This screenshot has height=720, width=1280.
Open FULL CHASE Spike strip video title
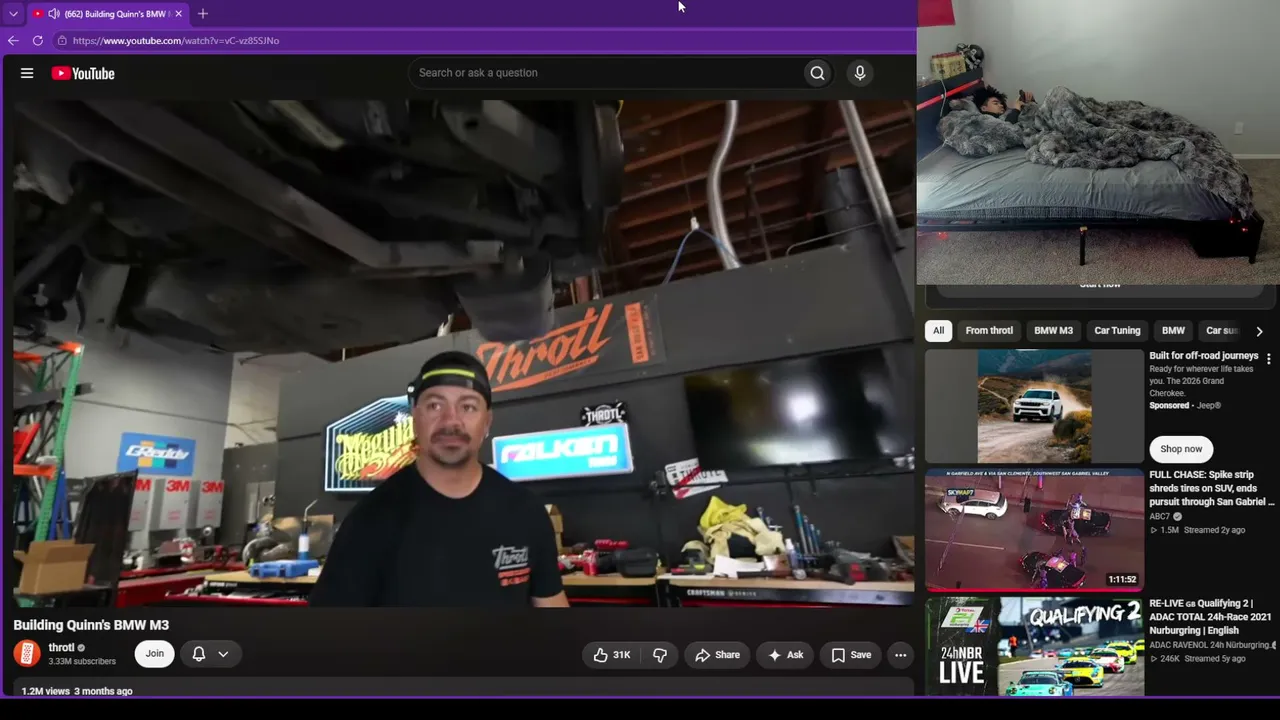coord(1212,488)
